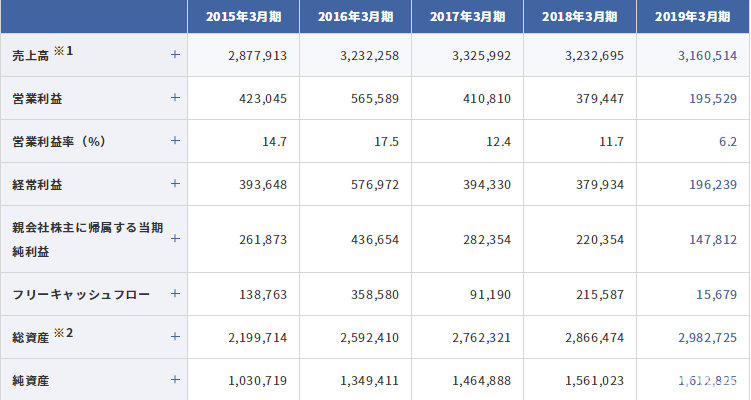751x400 pixels.
Task: Click sales value 3,232,258
Action: (x=370, y=56)
